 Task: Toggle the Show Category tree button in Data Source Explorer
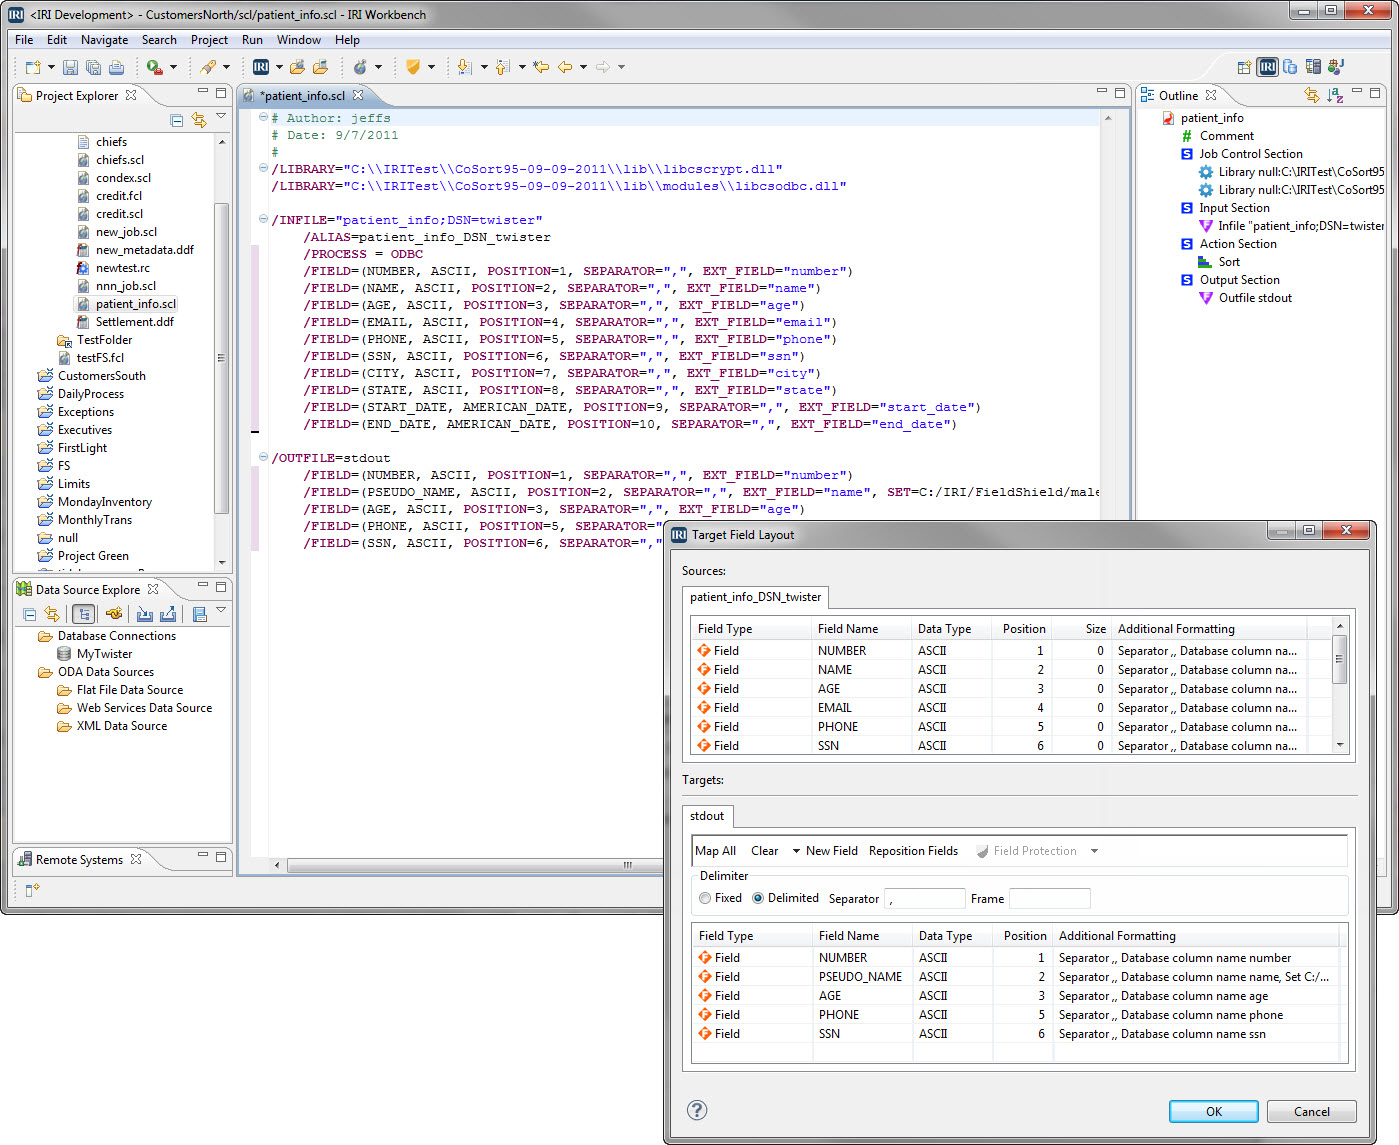(x=84, y=614)
